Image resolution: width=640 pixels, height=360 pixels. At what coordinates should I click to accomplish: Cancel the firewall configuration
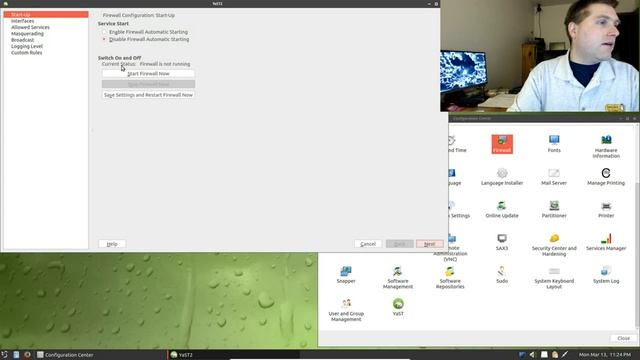tap(368, 244)
